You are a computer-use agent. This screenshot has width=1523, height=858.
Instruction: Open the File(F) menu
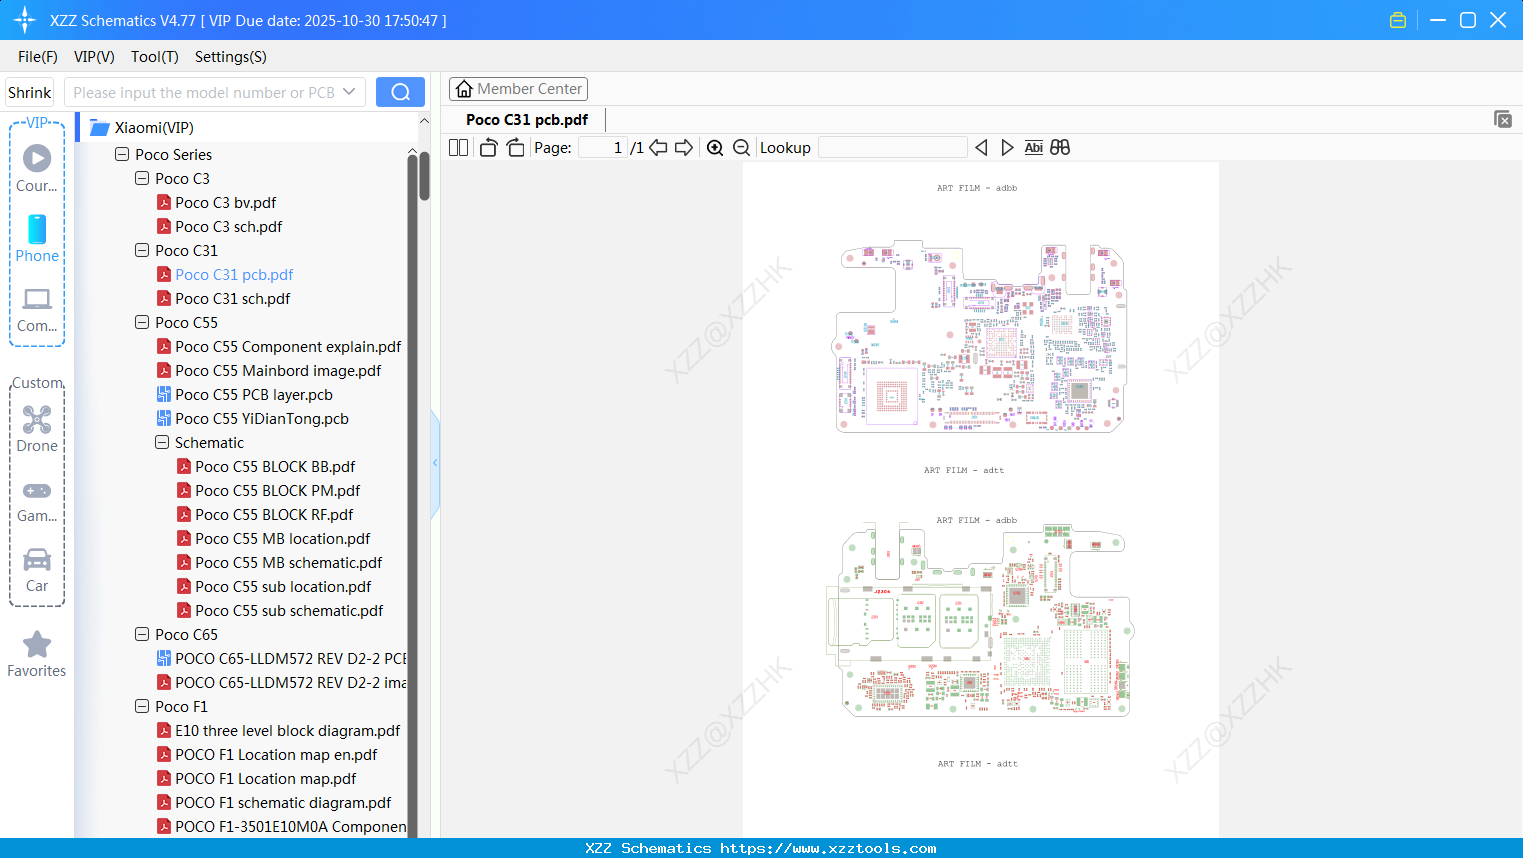click(x=38, y=57)
